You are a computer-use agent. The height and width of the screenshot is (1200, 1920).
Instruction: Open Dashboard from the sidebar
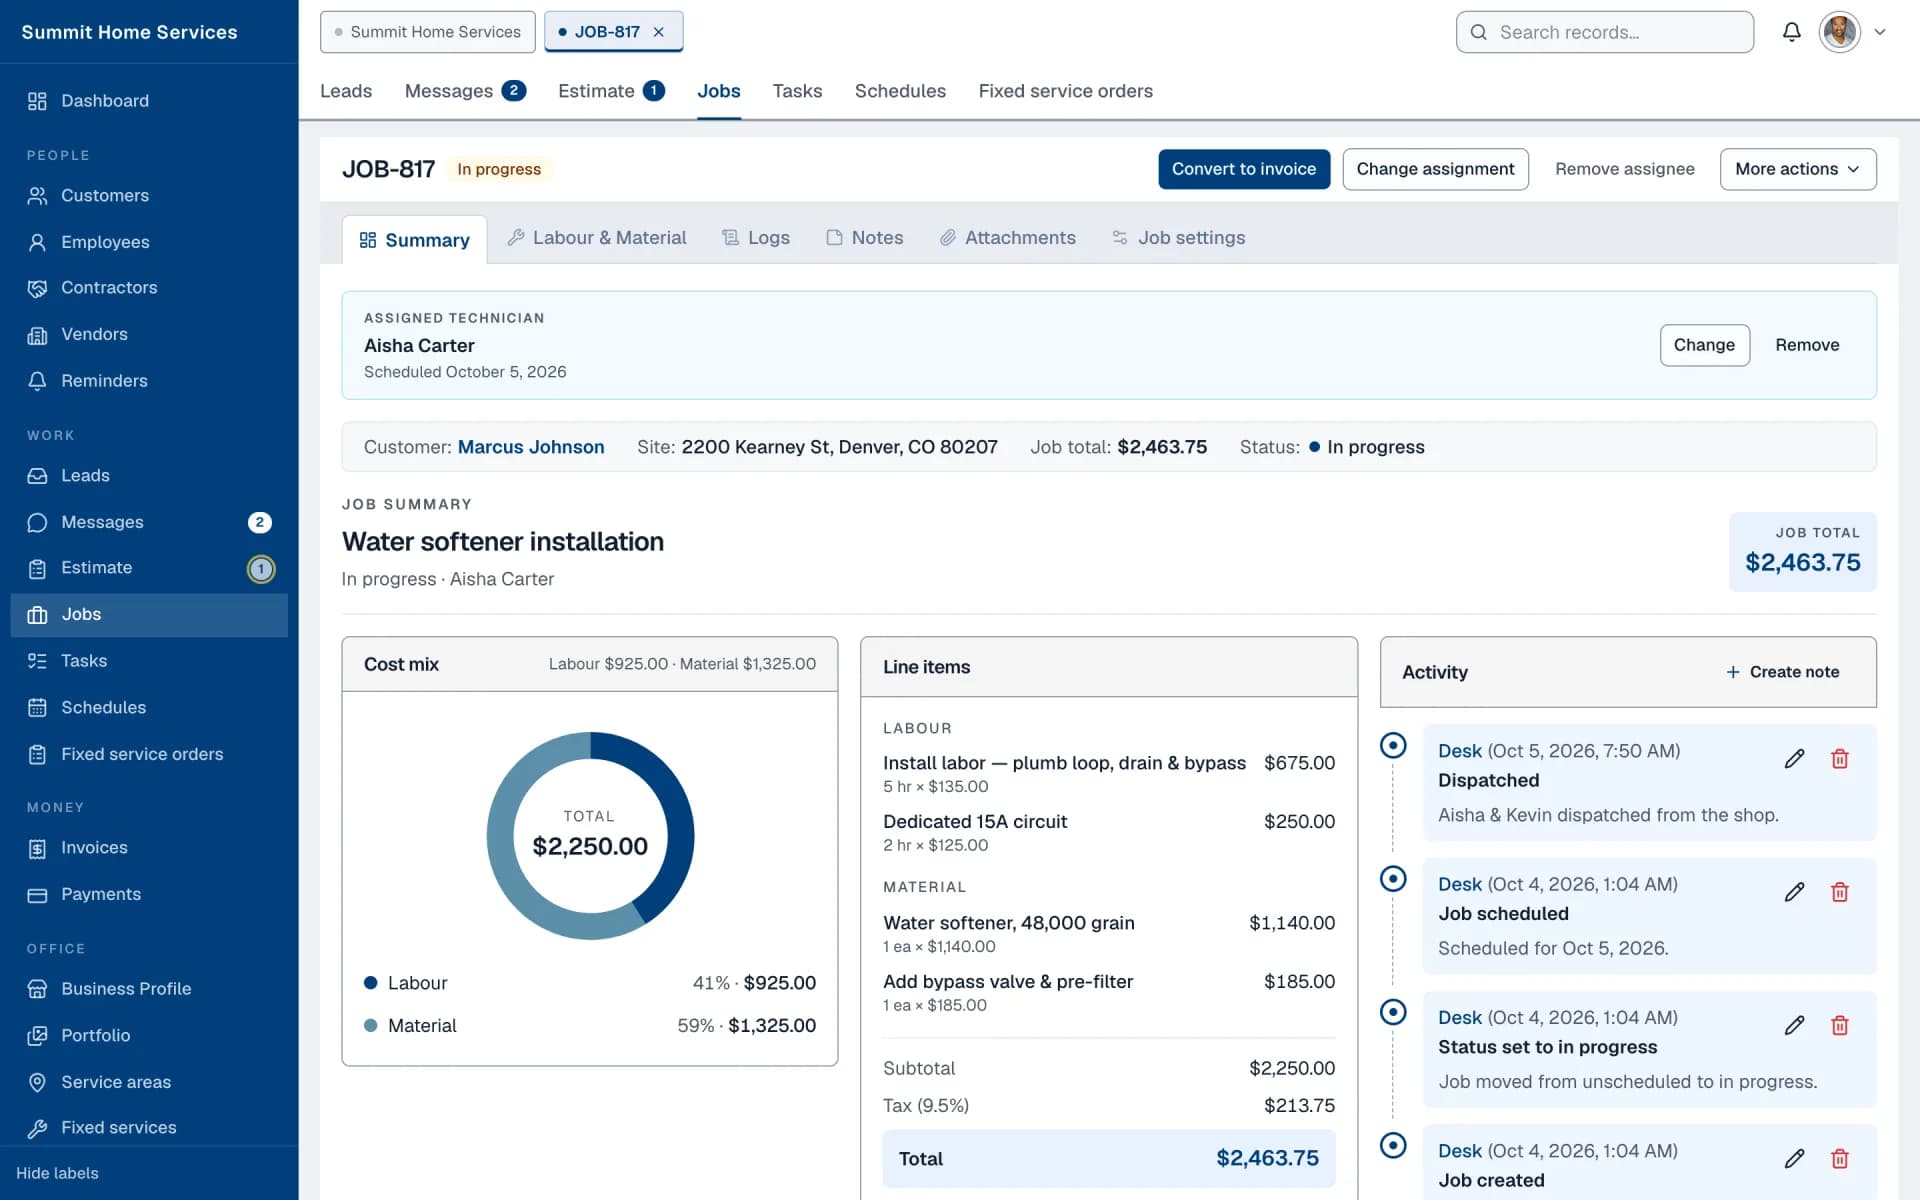pos(149,101)
